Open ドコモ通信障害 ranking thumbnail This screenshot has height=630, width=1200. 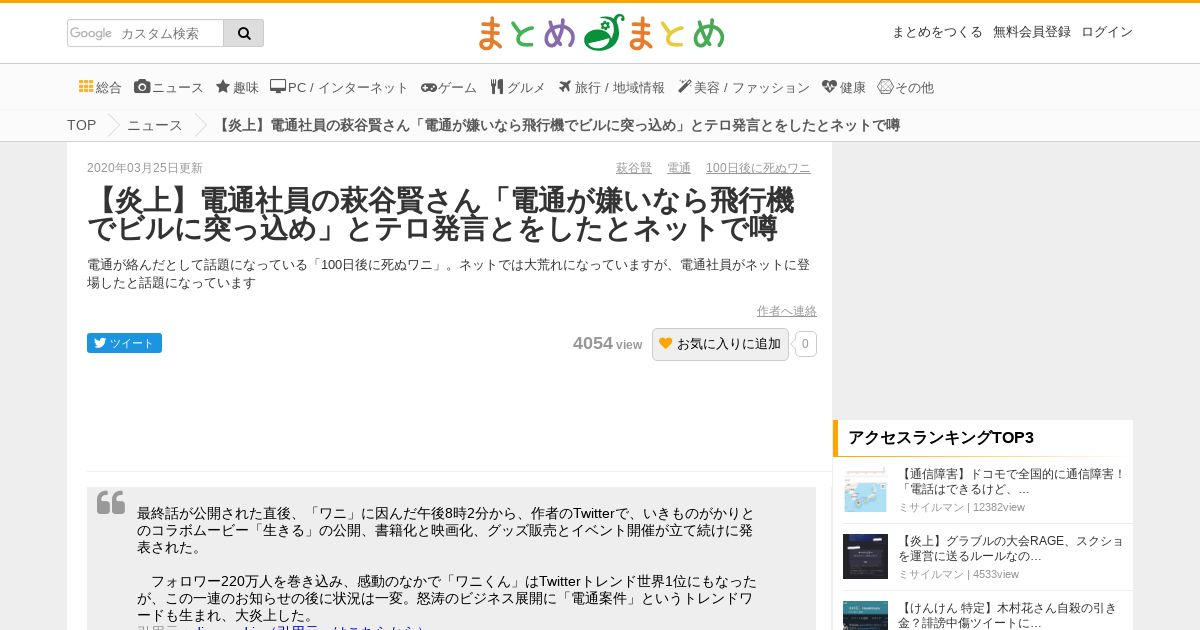point(865,490)
